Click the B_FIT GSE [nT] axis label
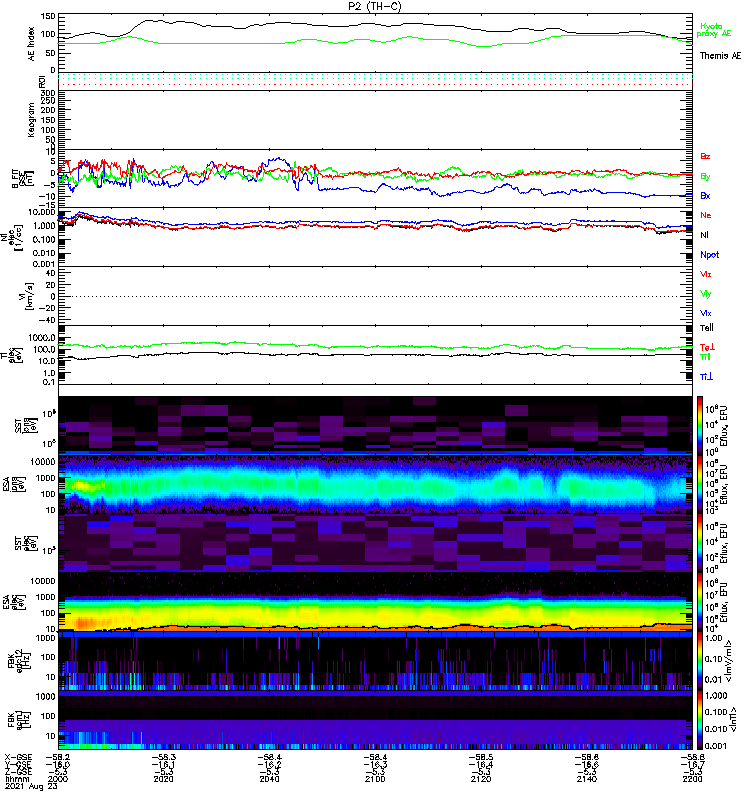The width and height of the screenshot is (750, 800). [22, 179]
